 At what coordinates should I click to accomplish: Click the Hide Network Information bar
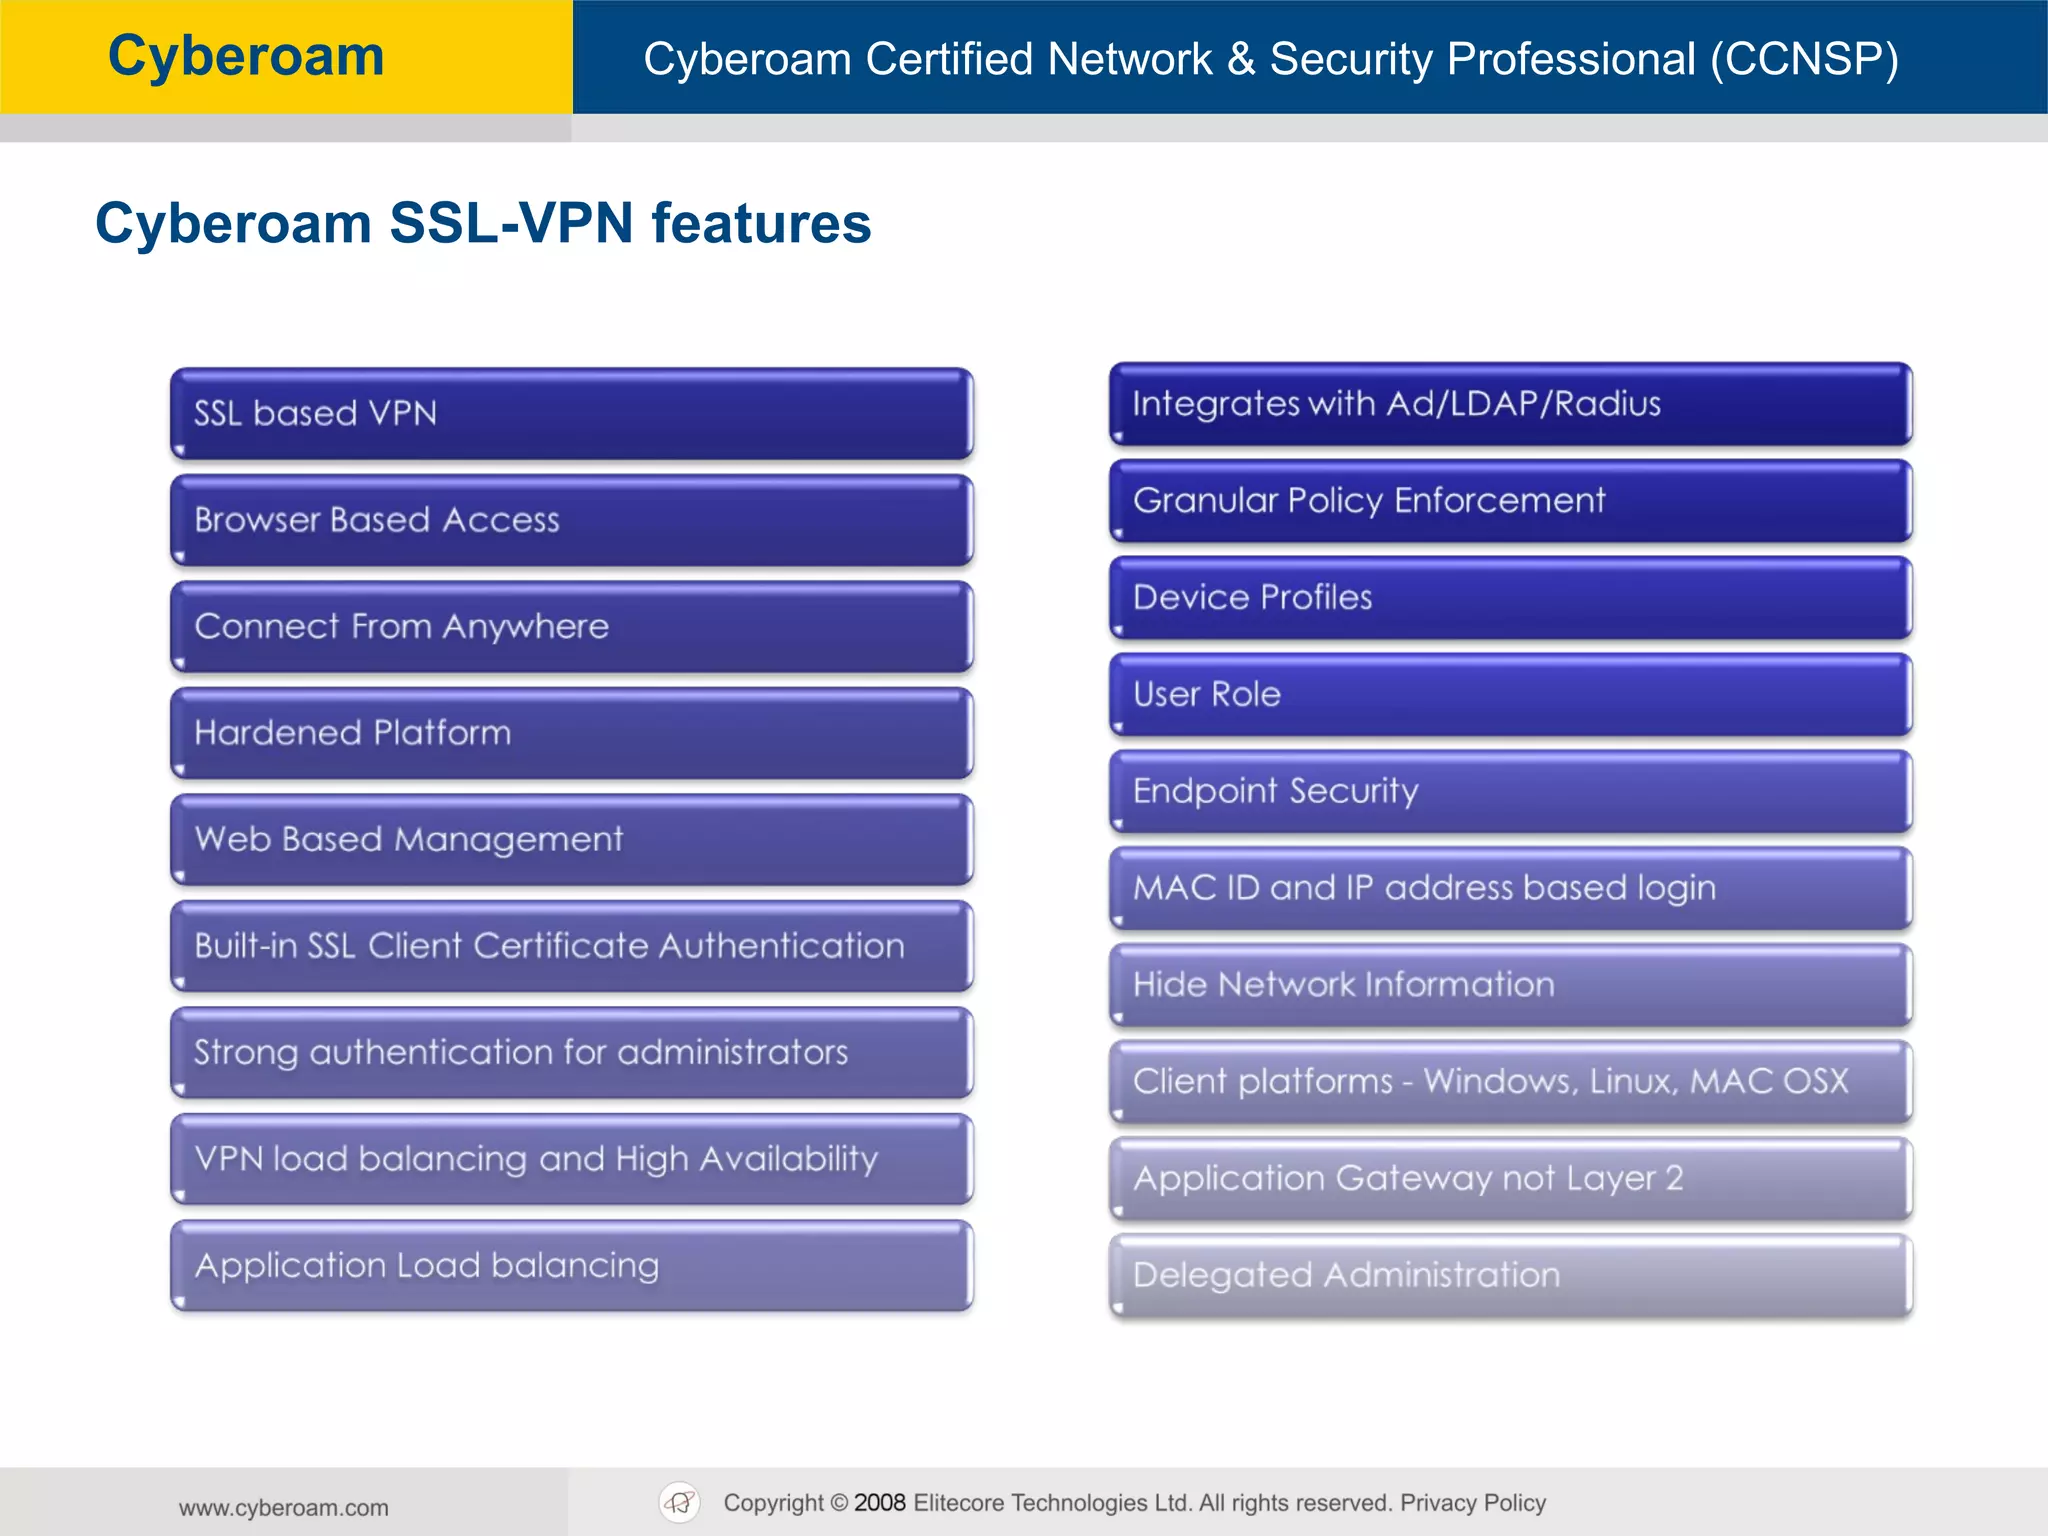(1511, 986)
